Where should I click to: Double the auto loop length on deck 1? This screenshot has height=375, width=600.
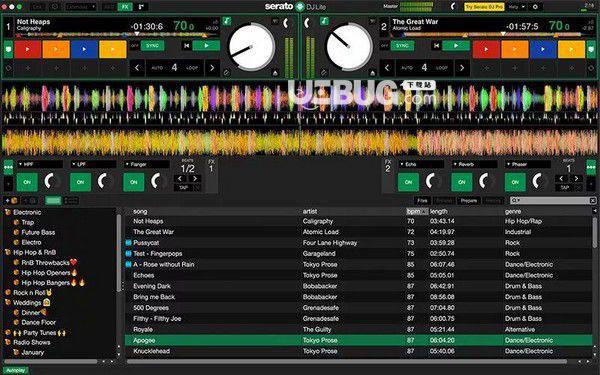point(212,68)
